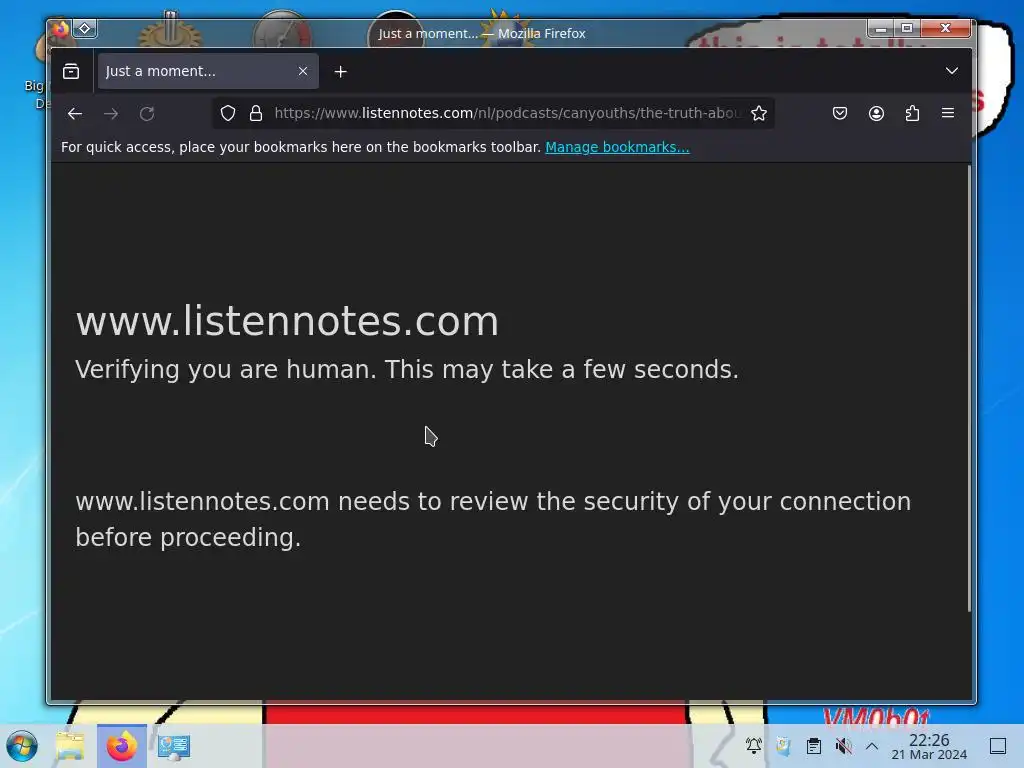1024x768 pixels.
Task: Switch to Firefox in the taskbar
Action: pos(121,746)
